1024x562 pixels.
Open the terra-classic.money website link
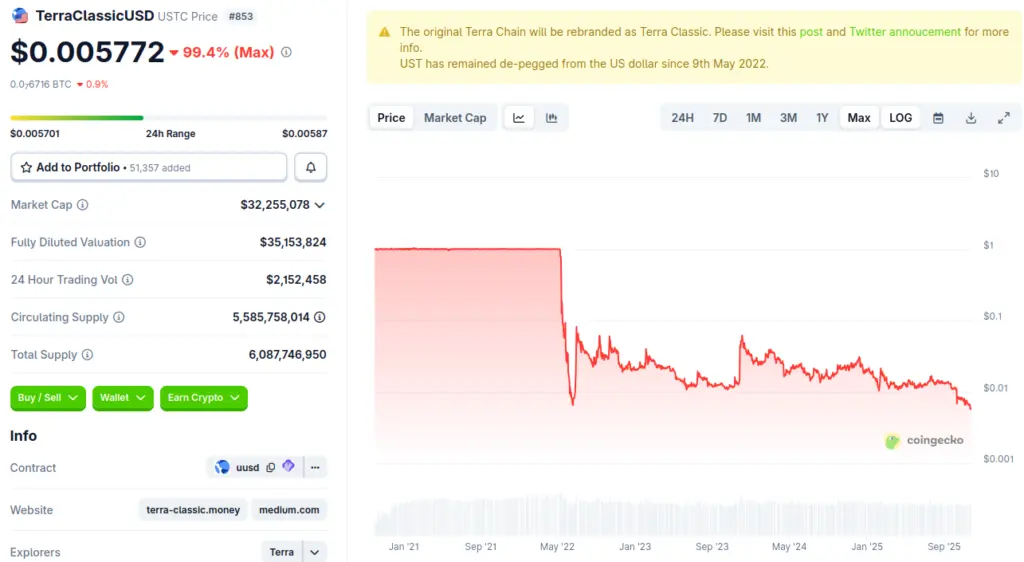click(x=193, y=510)
